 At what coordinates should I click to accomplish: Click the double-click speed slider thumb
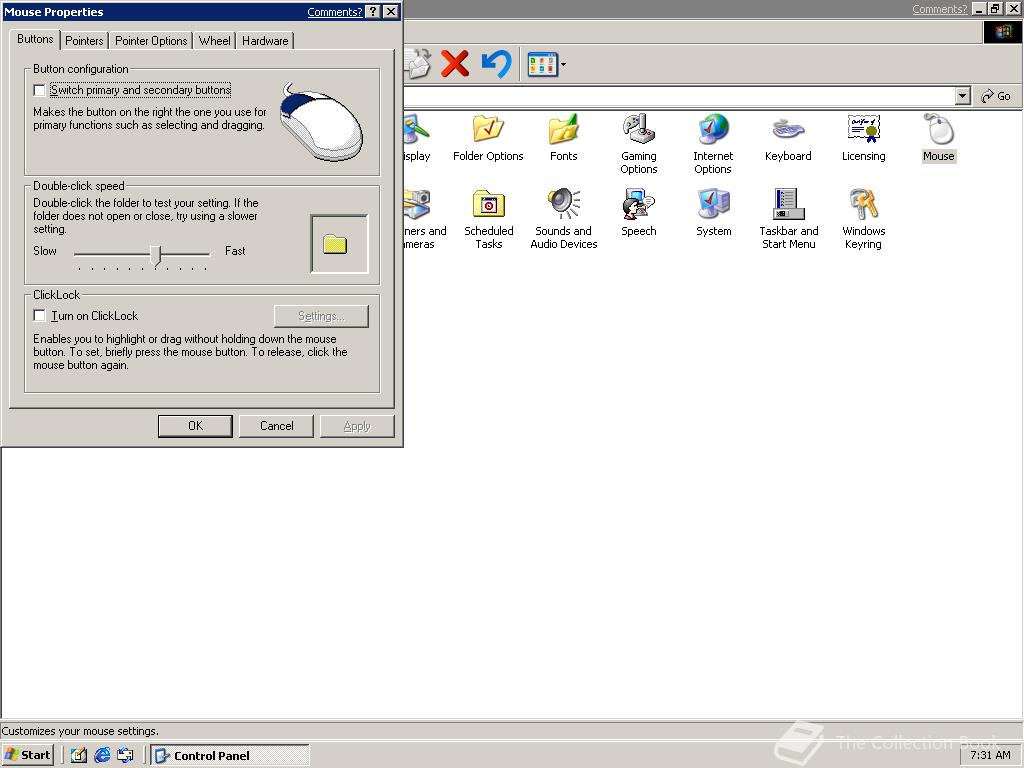click(x=155, y=255)
